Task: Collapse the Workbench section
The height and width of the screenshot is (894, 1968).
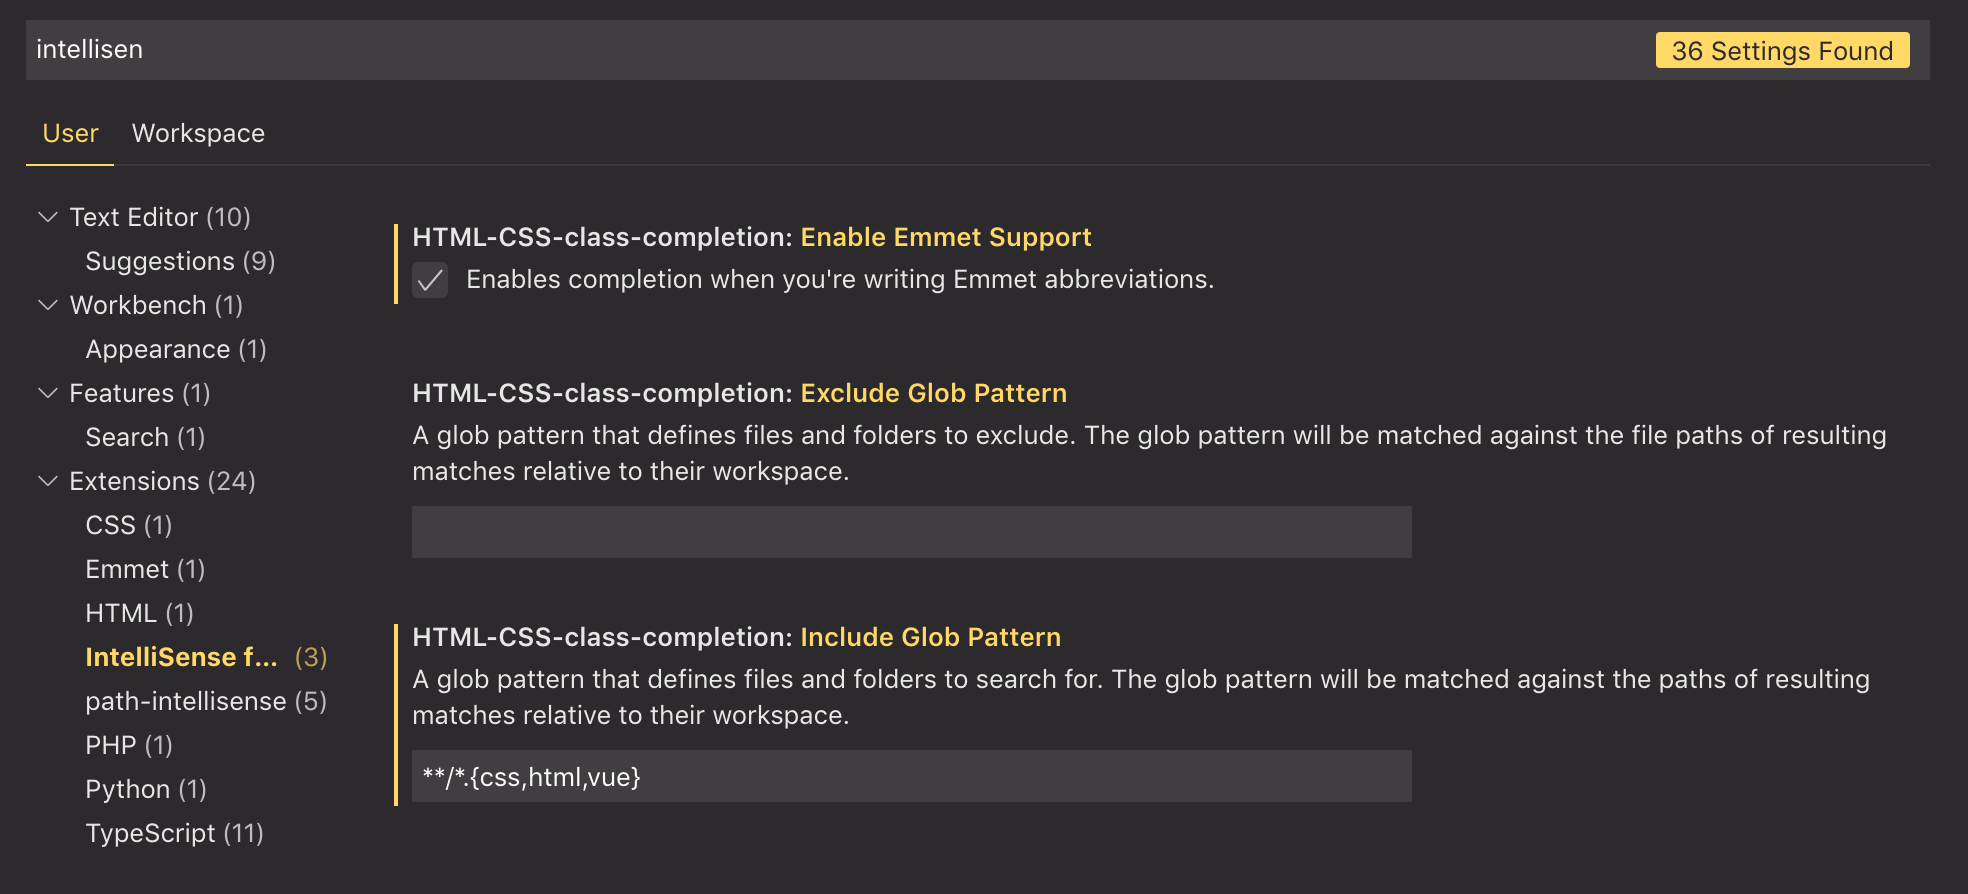Action: [x=47, y=305]
